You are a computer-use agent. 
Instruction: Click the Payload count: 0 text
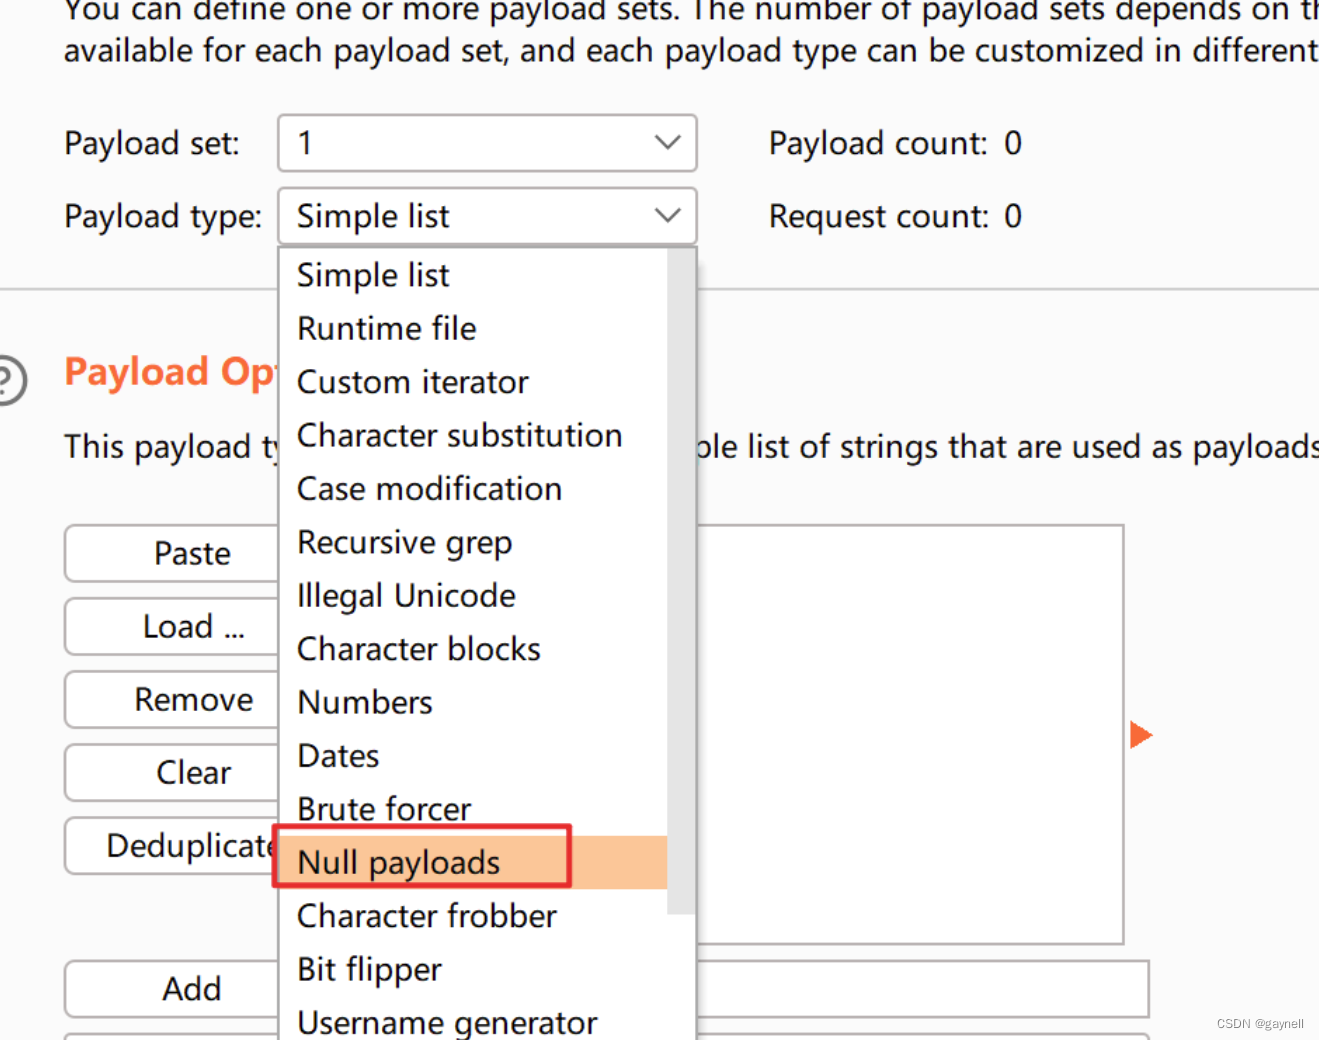point(895,143)
